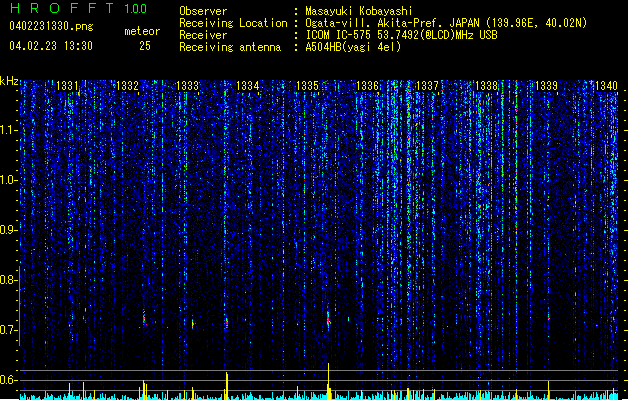The image size is (629, 400).
Task: Click the 0.6 kHz axis label
Action: click(8, 380)
